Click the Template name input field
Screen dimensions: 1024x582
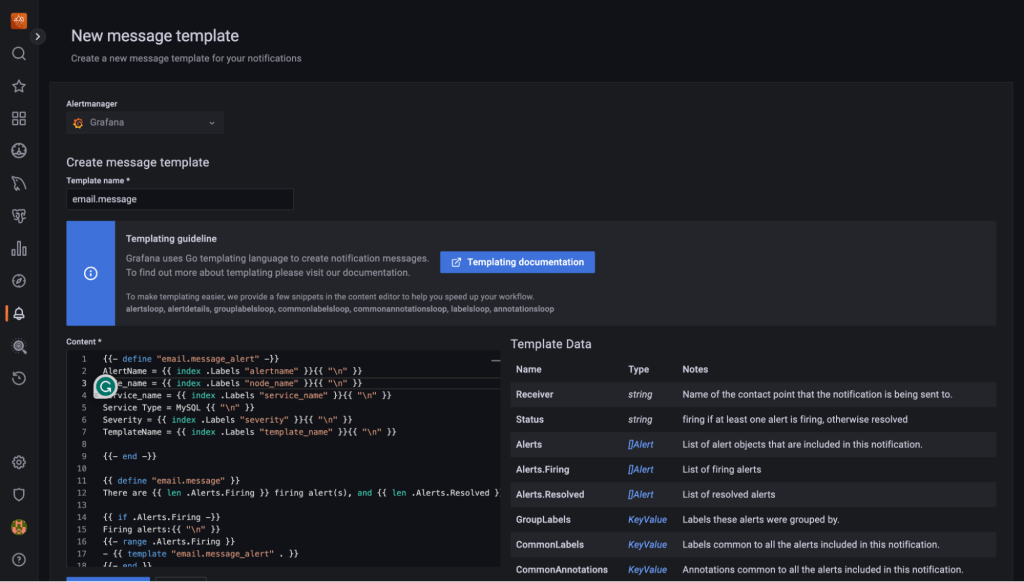click(180, 200)
